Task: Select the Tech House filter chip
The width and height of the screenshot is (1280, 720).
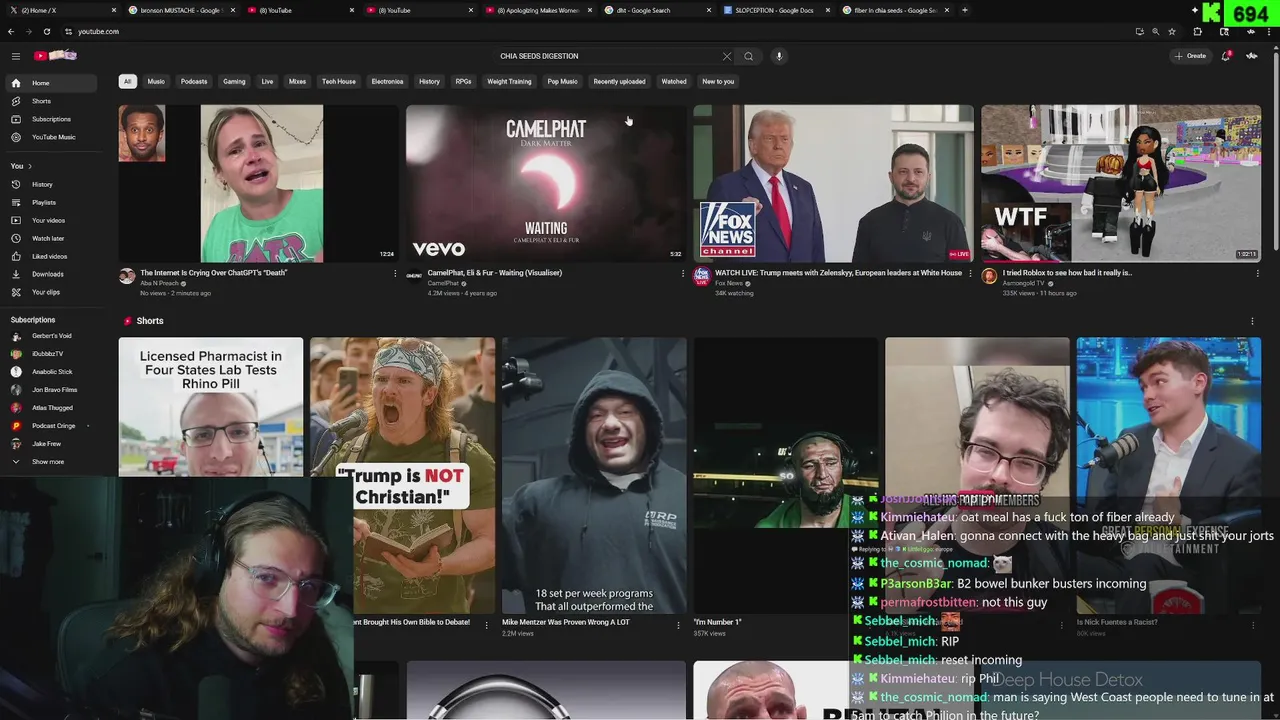Action: click(339, 81)
